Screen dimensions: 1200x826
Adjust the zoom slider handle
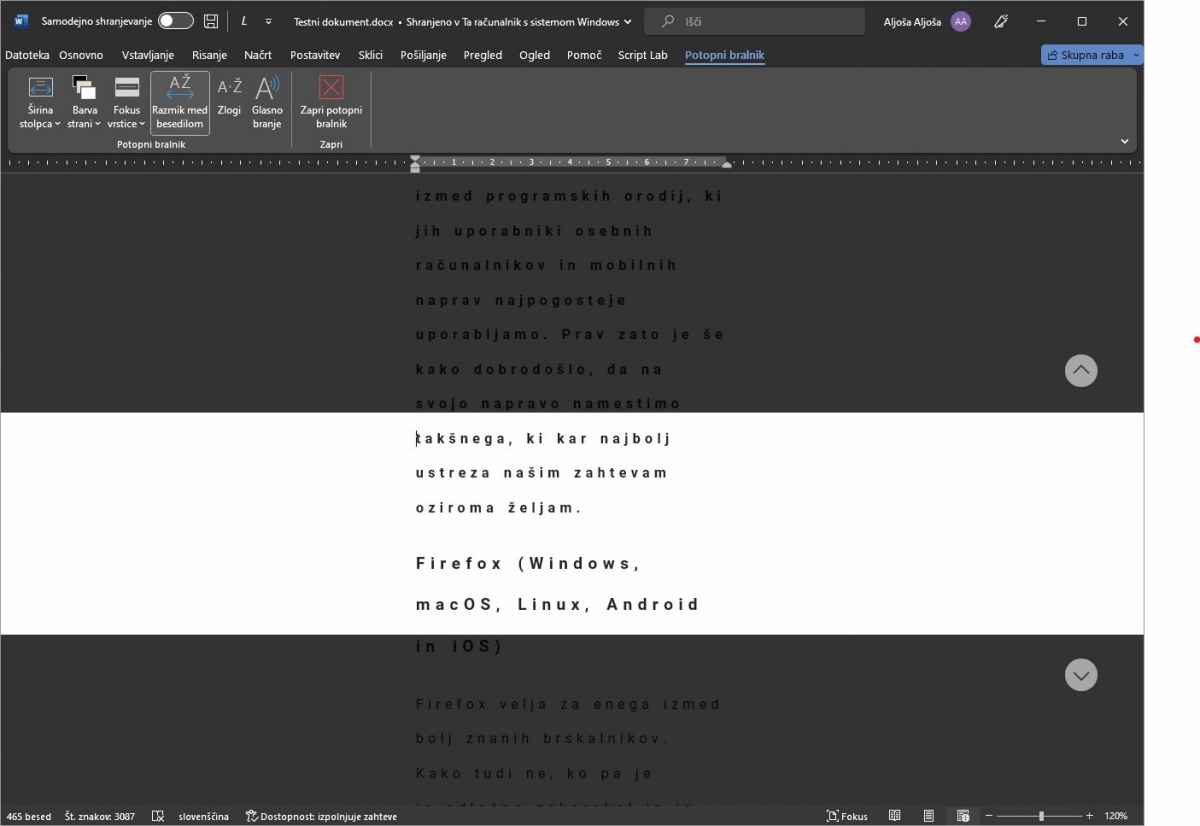point(1041,816)
